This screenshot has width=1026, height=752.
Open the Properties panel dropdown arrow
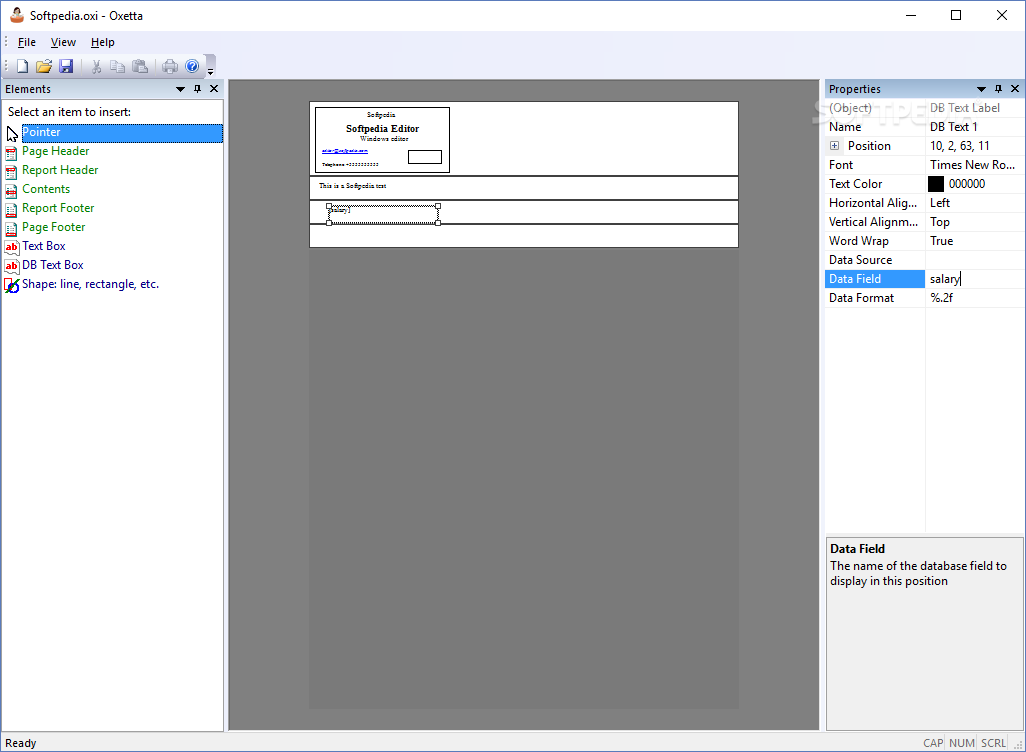[x=982, y=89]
